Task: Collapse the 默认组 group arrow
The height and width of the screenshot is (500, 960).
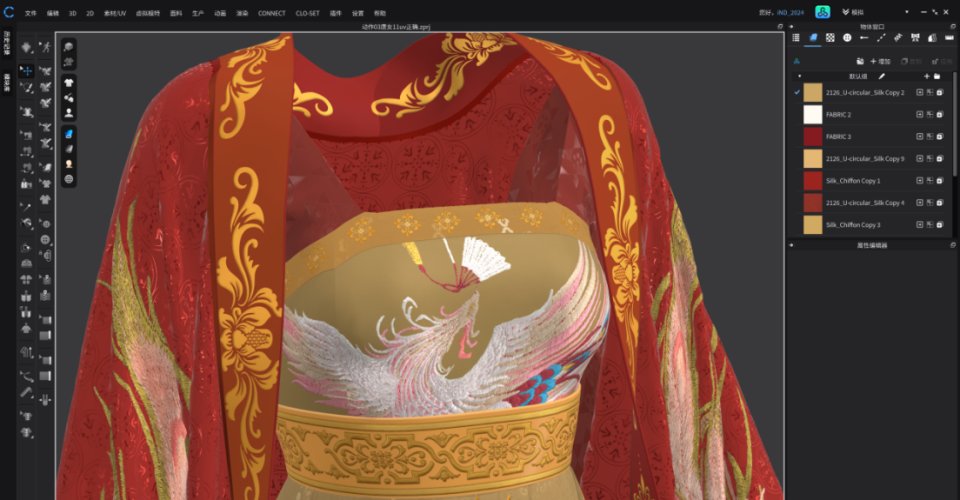Action: tap(800, 76)
